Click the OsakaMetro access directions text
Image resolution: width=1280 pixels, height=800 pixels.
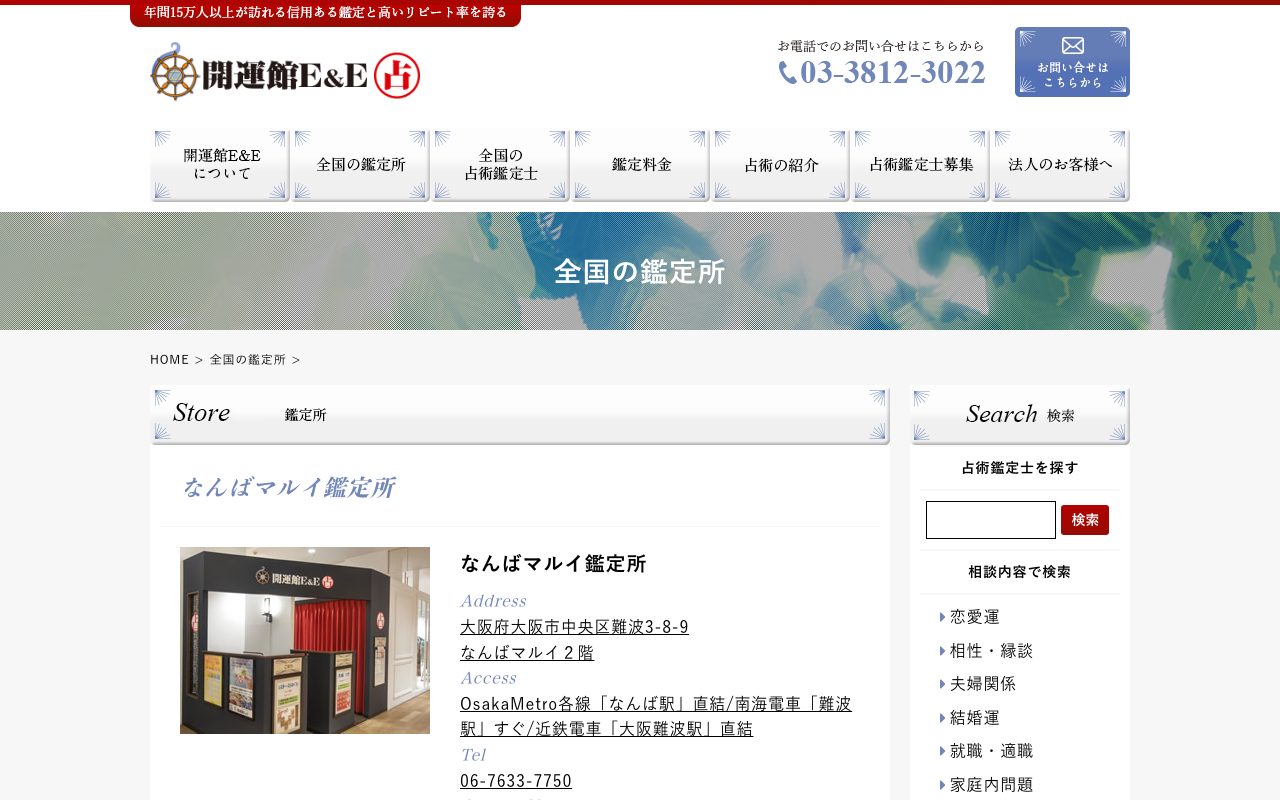tap(656, 716)
